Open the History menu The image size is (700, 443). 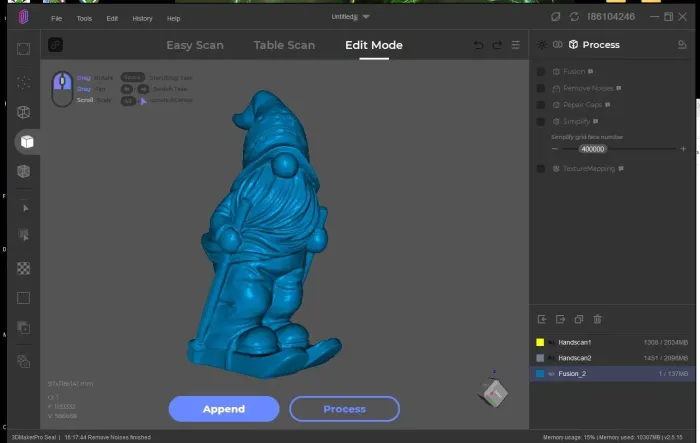(x=142, y=18)
